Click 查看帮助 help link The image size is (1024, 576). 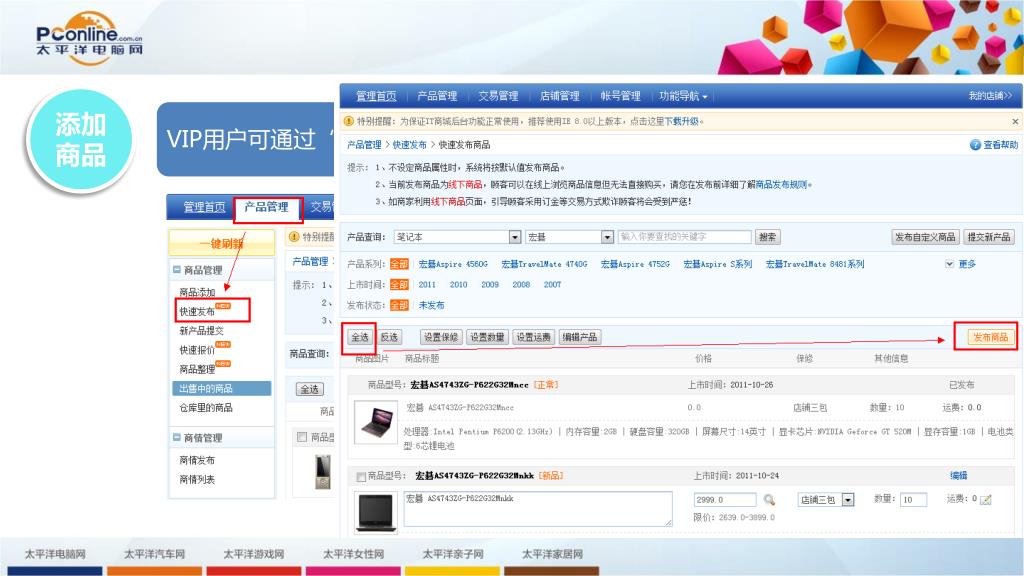coord(1000,145)
